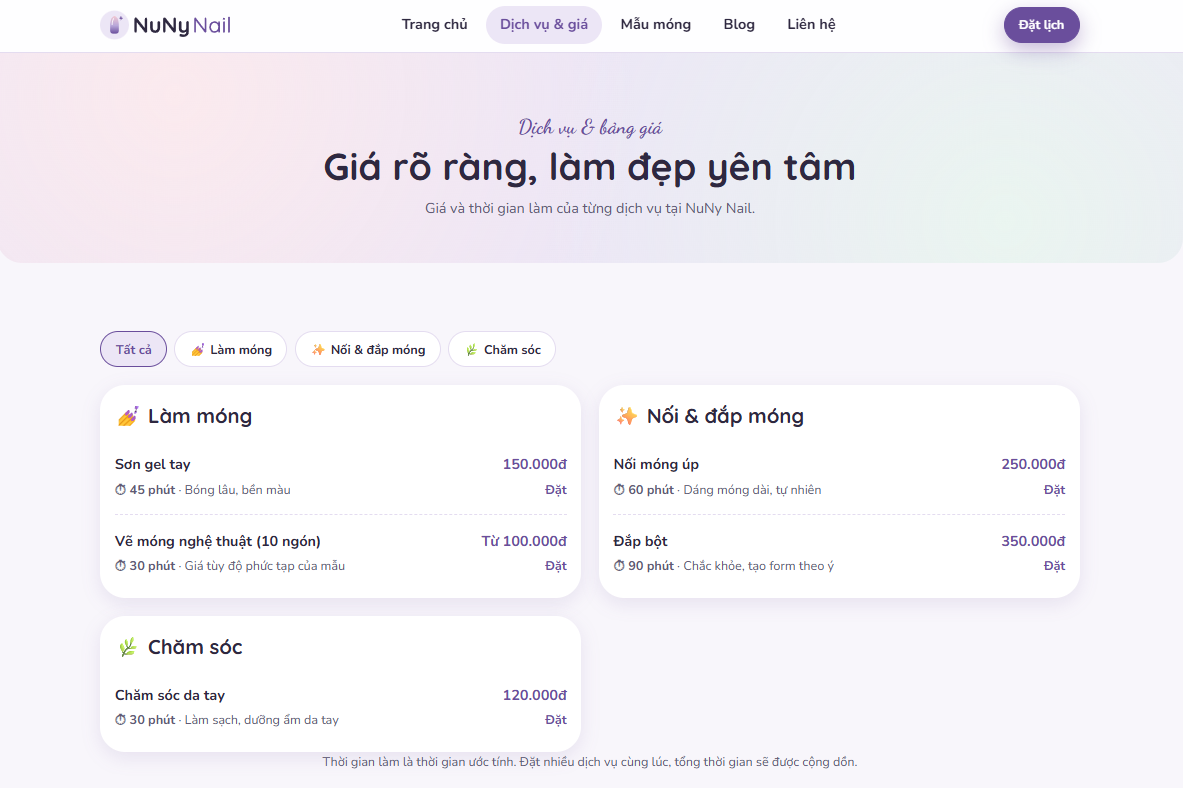The image size is (1183, 788).
Task: Click the 120.000đ price
Action: (535, 695)
